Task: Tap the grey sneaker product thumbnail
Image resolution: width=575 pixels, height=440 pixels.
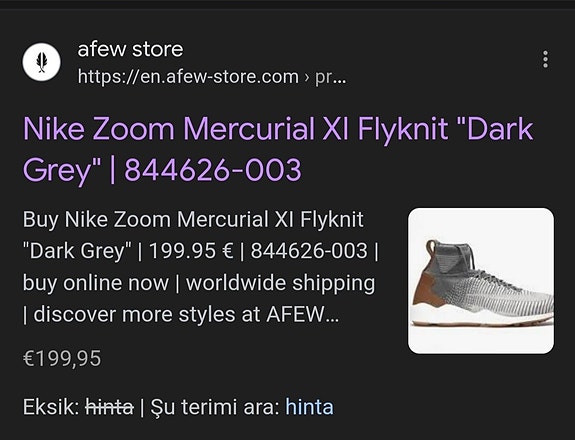Action: (481, 281)
